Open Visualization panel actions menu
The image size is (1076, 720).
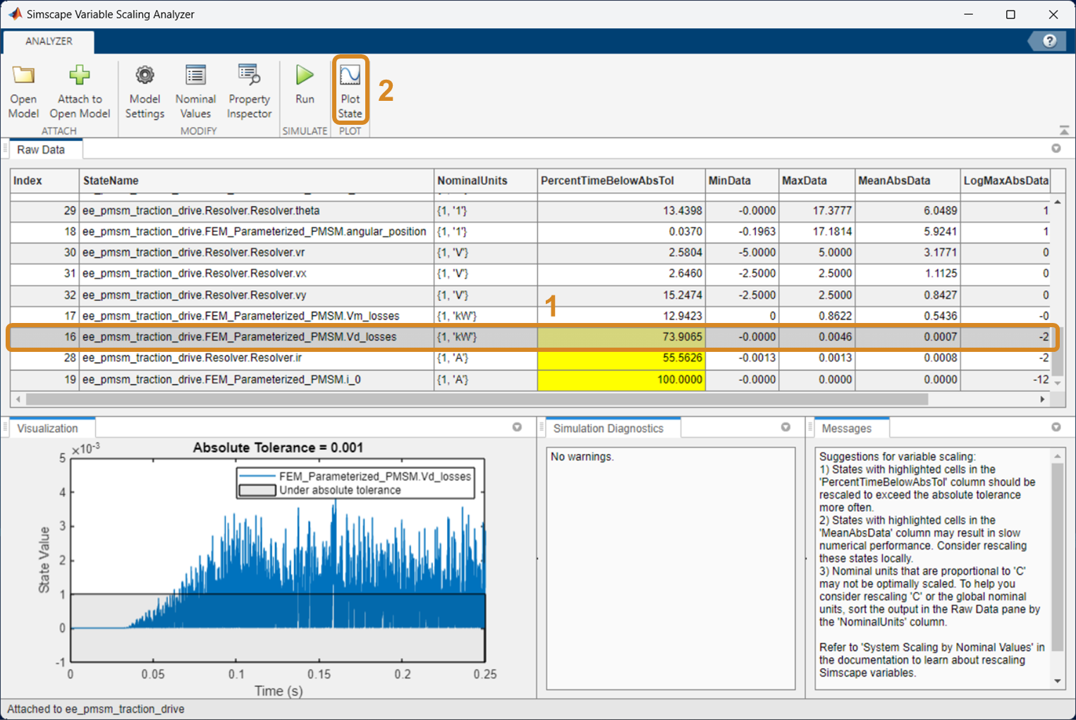click(517, 427)
